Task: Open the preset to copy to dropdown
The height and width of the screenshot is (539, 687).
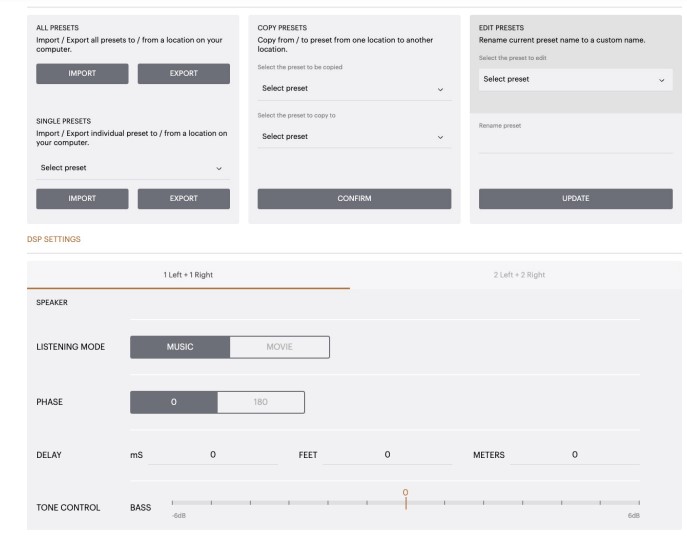Action: click(351, 136)
